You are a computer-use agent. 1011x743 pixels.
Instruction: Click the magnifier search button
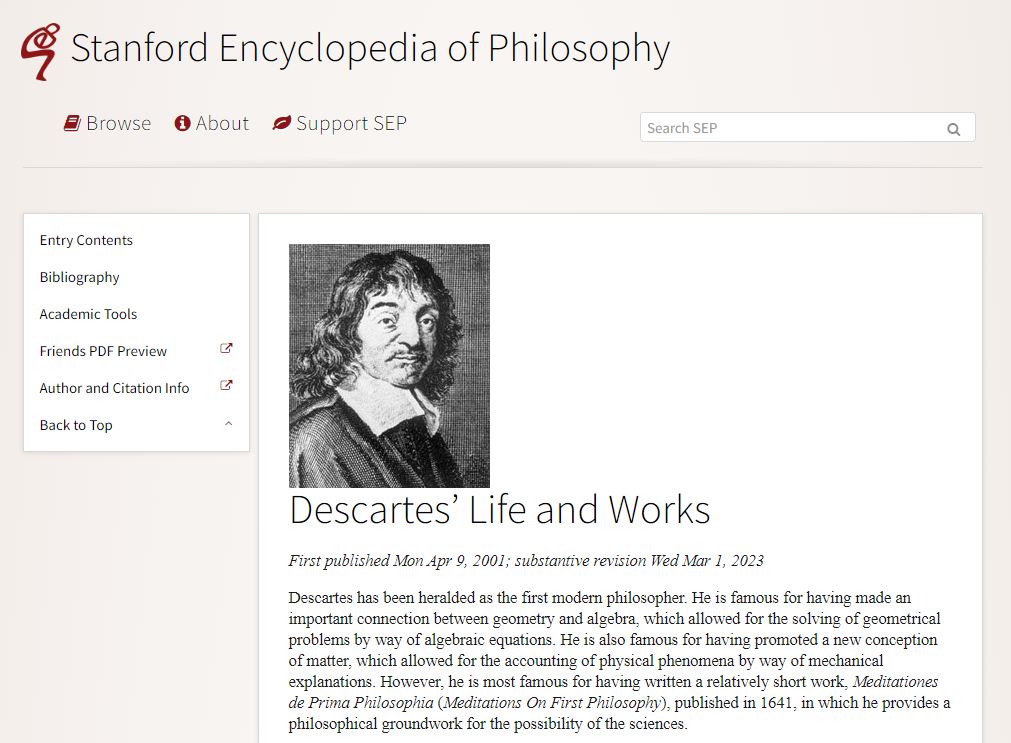click(954, 129)
